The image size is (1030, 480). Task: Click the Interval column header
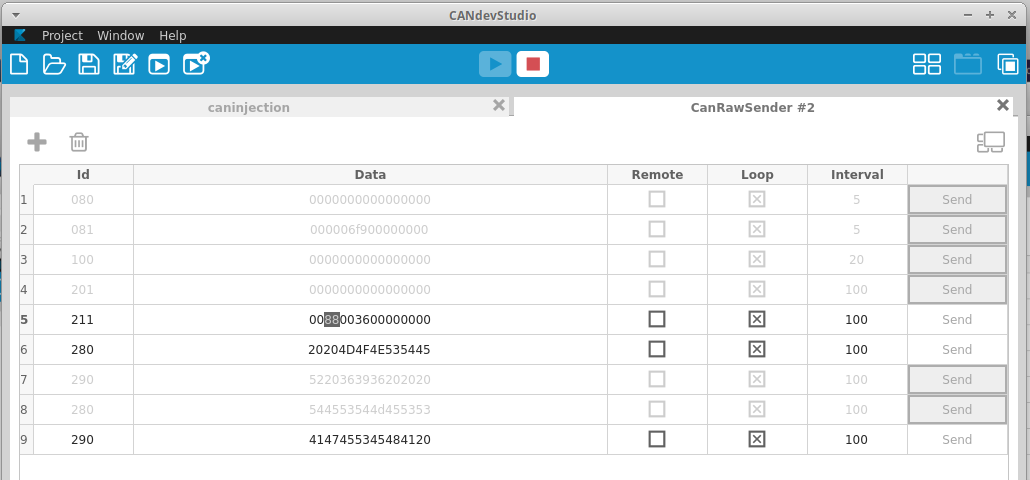(857, 175)
